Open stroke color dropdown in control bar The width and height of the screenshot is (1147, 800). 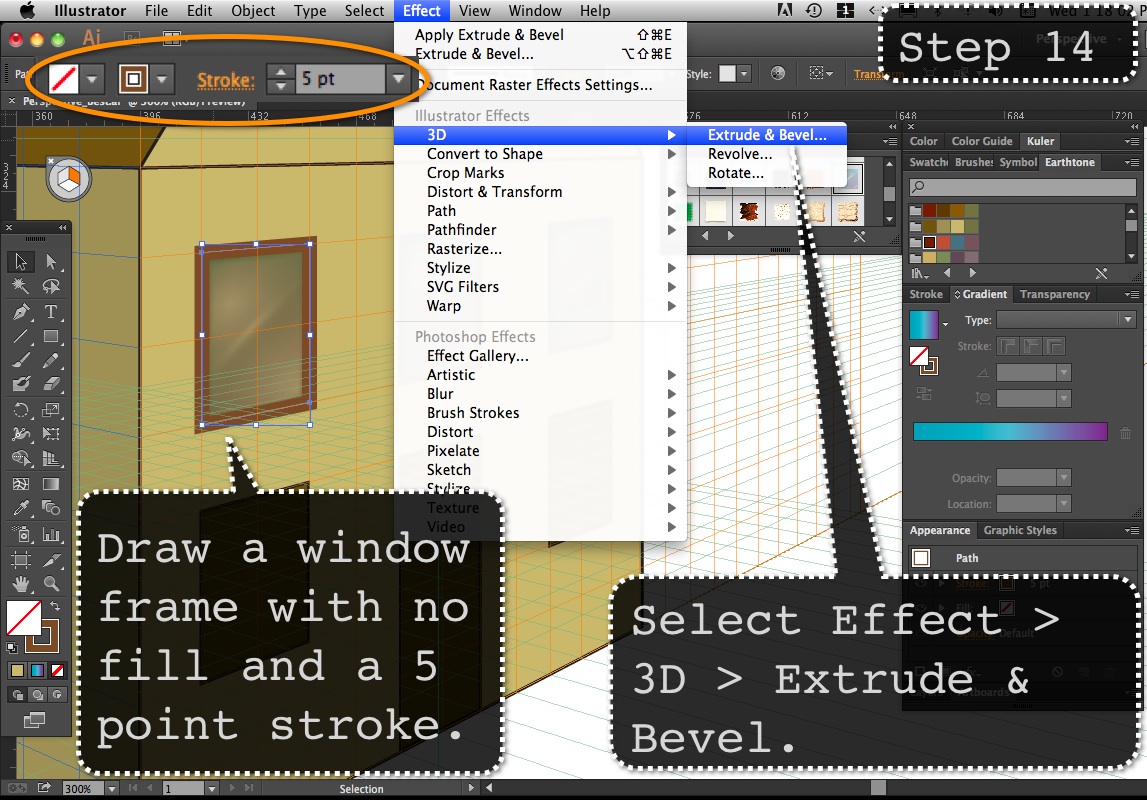tap(162, 79)
